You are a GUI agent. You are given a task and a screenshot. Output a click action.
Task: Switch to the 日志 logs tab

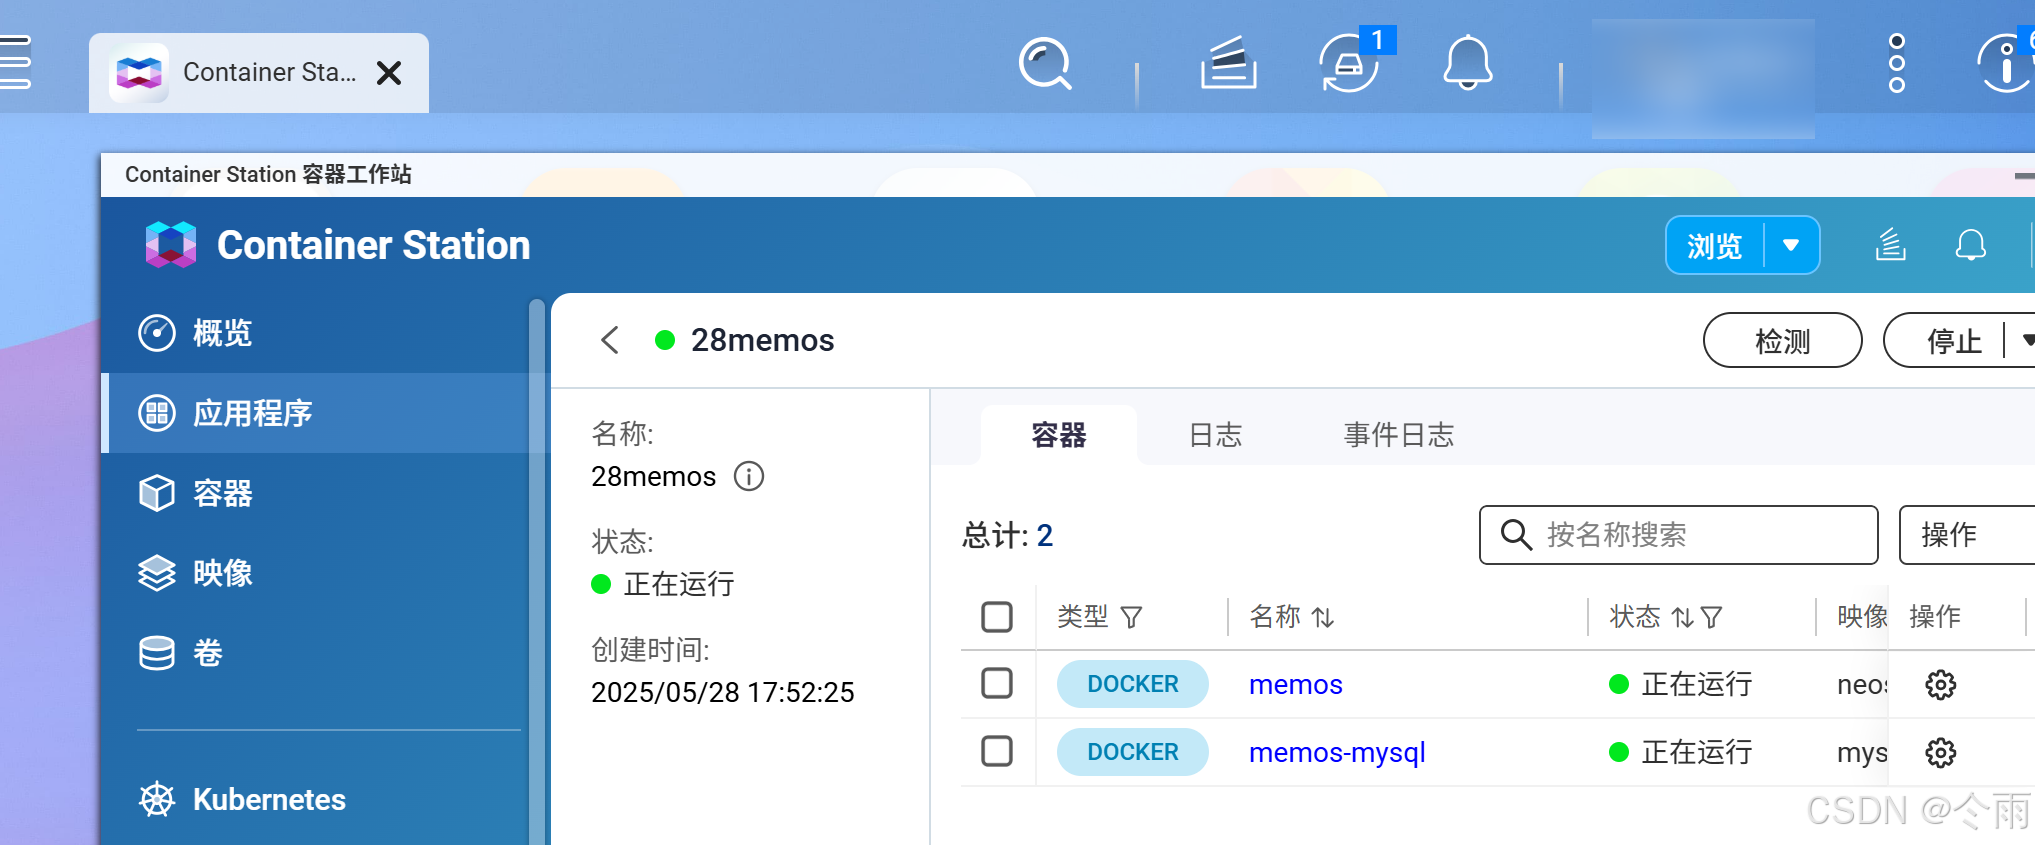(x=1215, y=435)
